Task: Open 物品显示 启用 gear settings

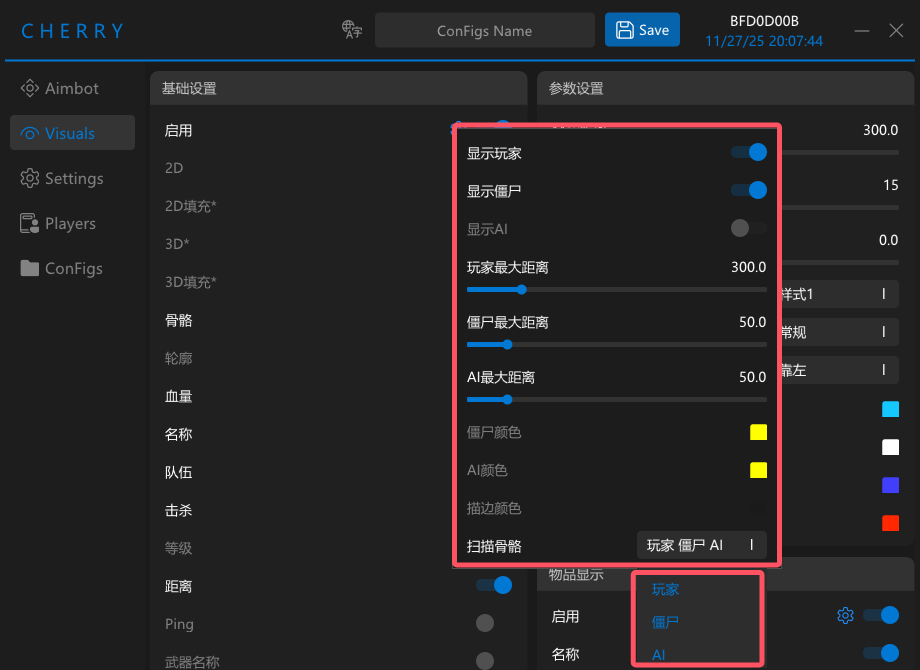Action: click(845, 615)
